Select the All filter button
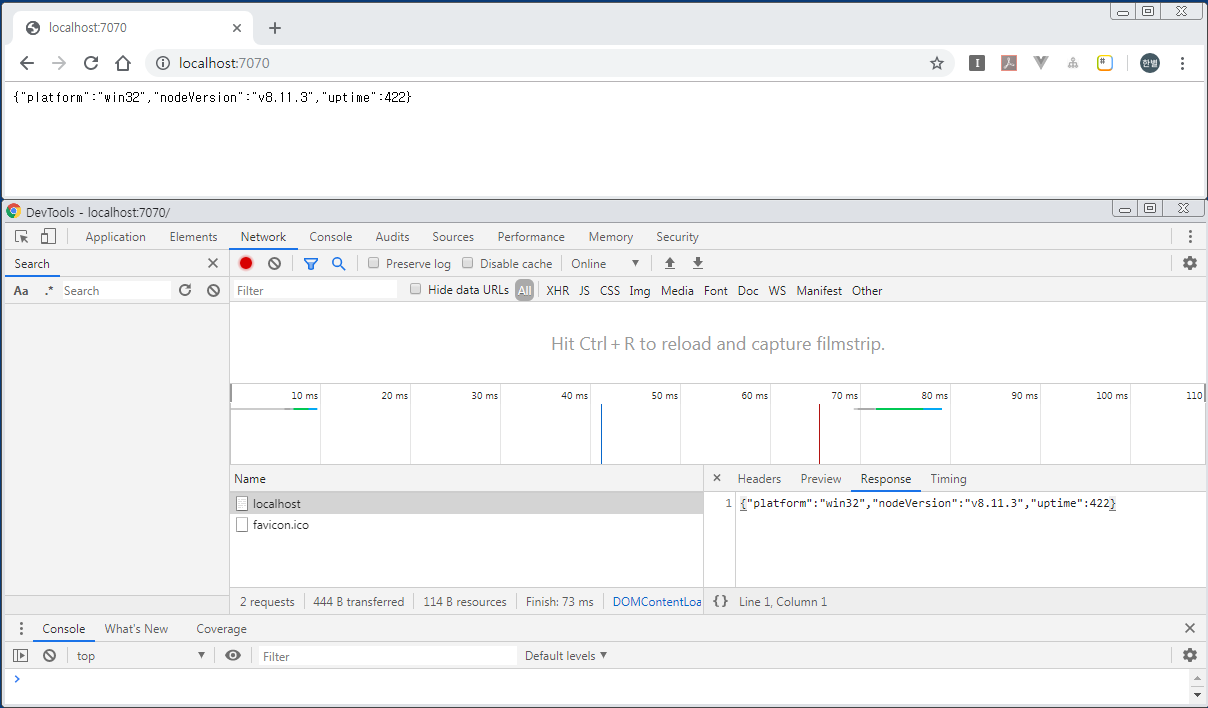The width and height of the screenshot is (1208, 708). click(x=525, y=291)
